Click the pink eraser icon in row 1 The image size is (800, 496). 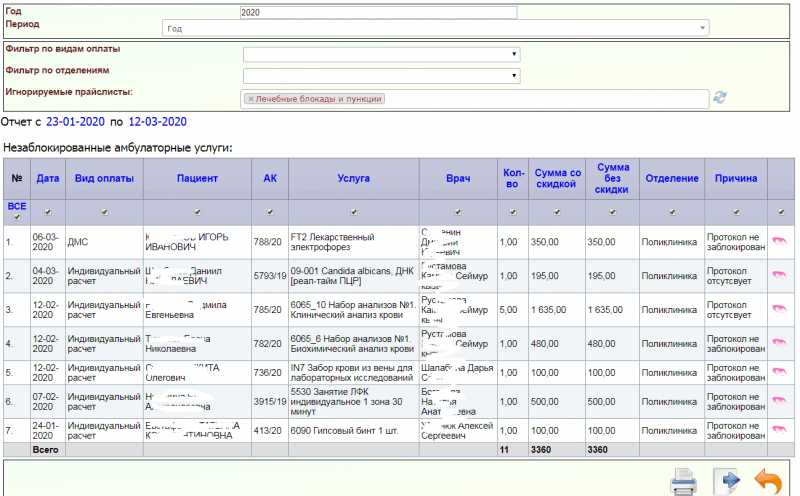[x=778, y=241]
